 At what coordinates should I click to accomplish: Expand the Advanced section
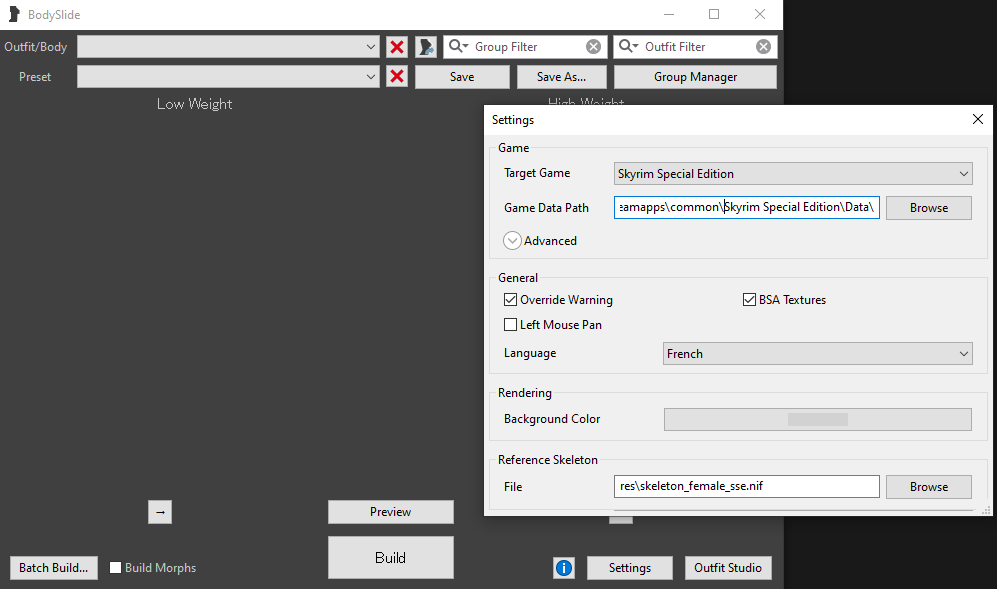coord(512,240)
